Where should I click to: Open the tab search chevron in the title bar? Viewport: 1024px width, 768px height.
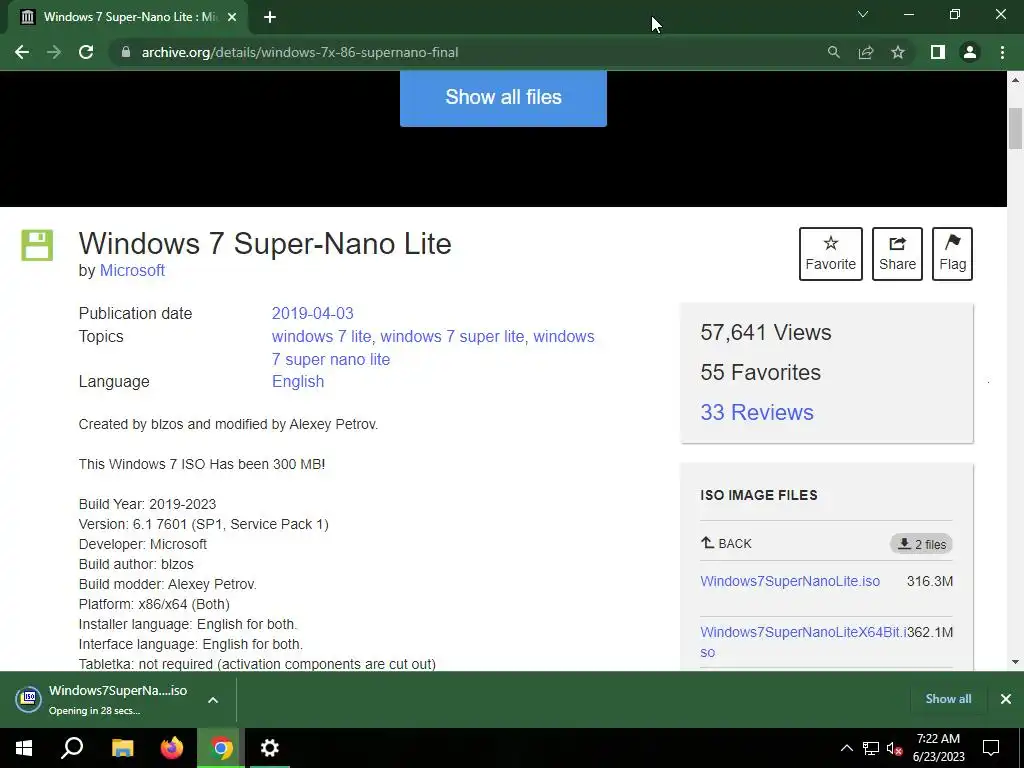pos(863,14)
